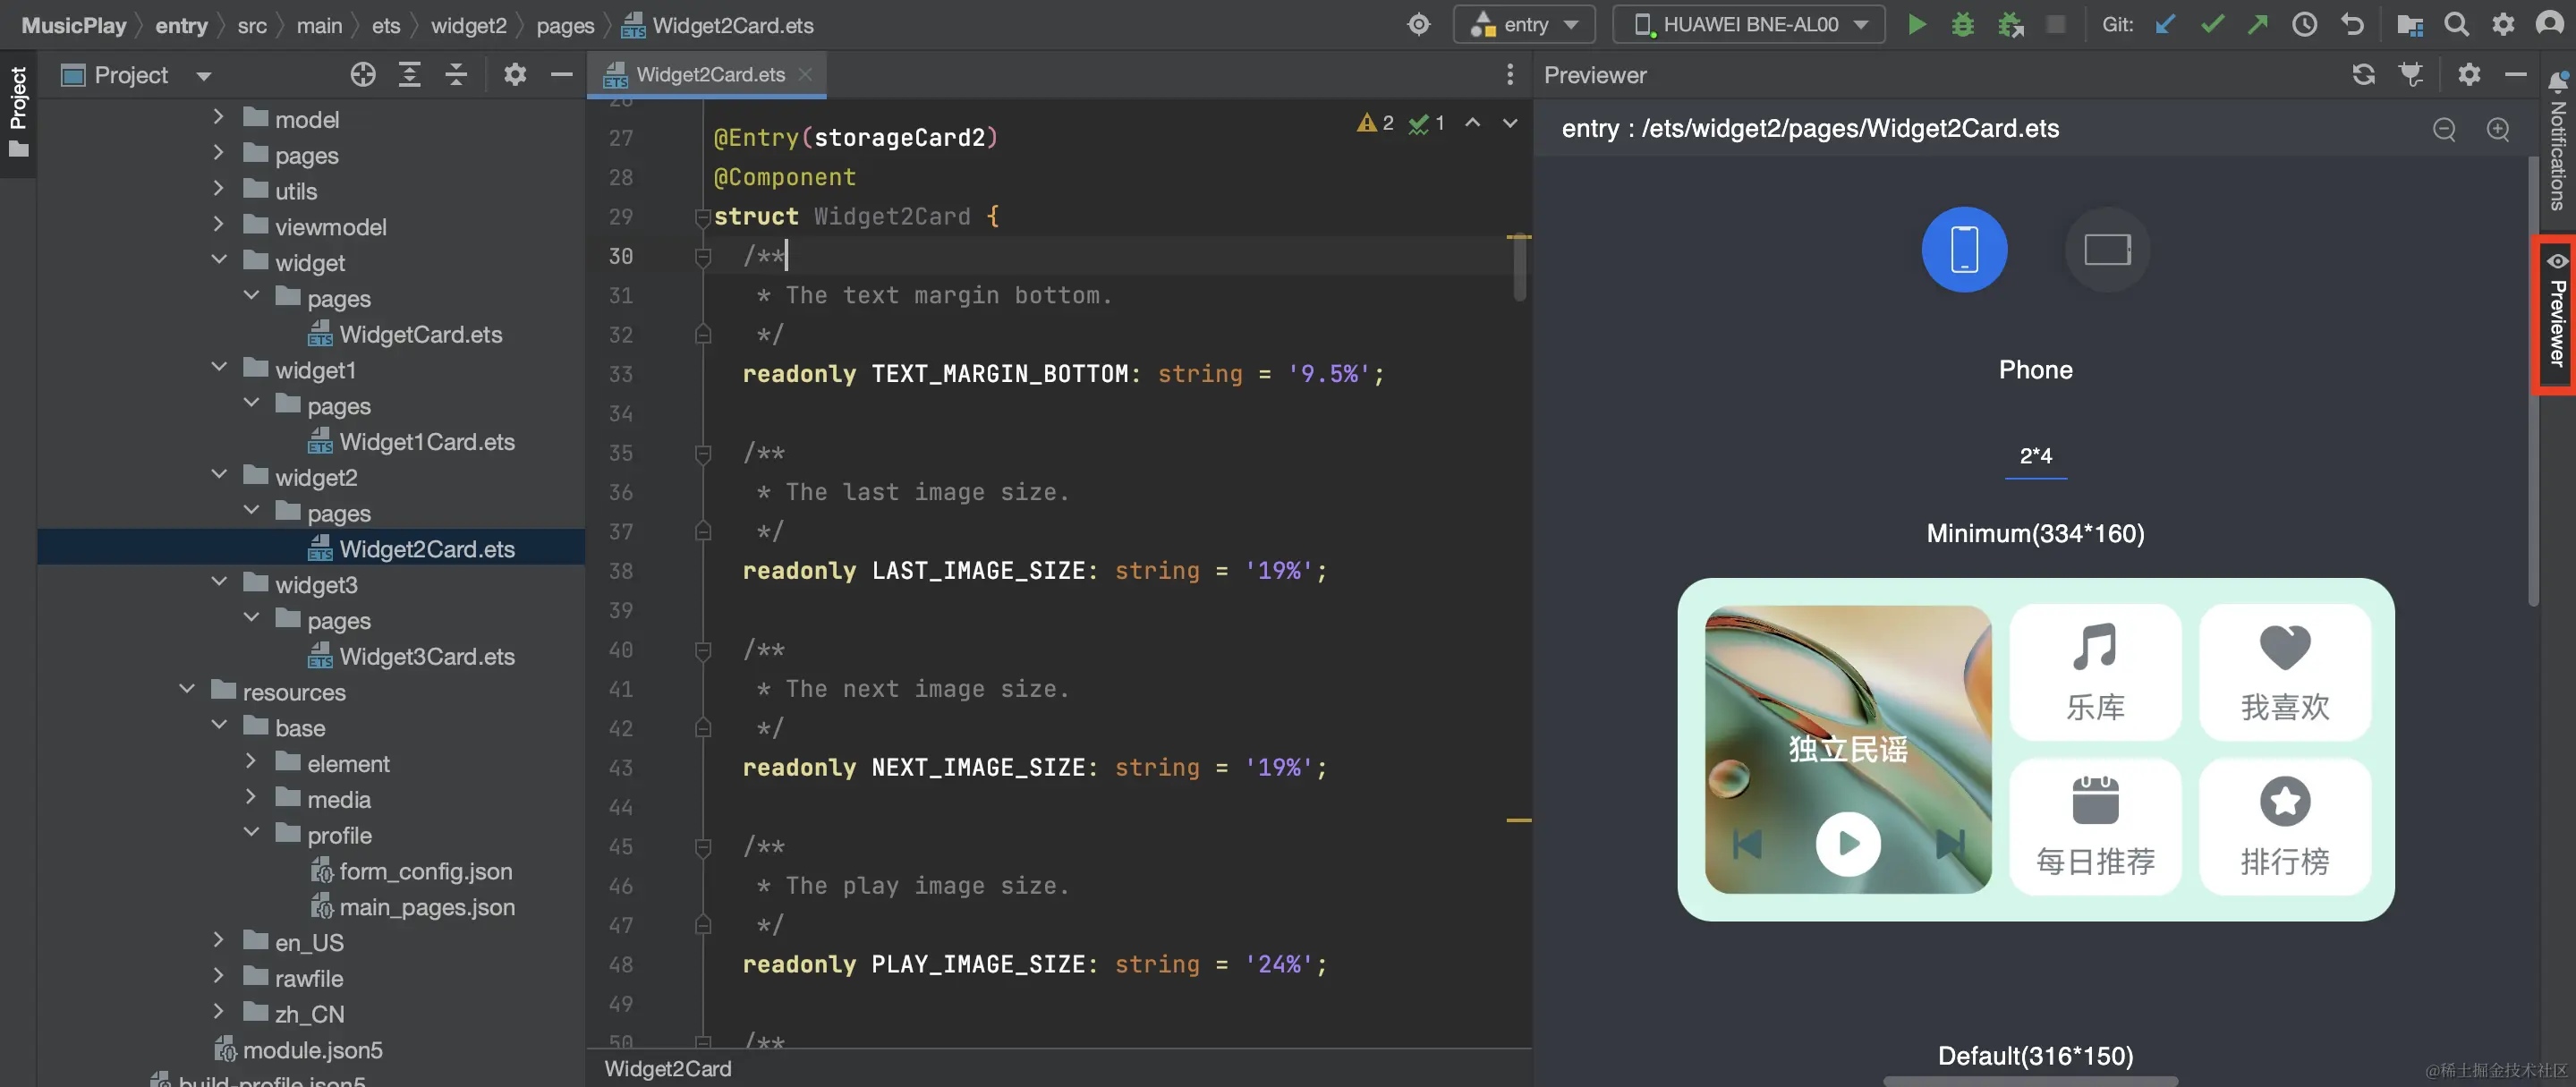The image size is (2576, 1087).
Task: Open HUAWEI BNE-AL00 device dropdown
Action: click(x=1748, y=25)
